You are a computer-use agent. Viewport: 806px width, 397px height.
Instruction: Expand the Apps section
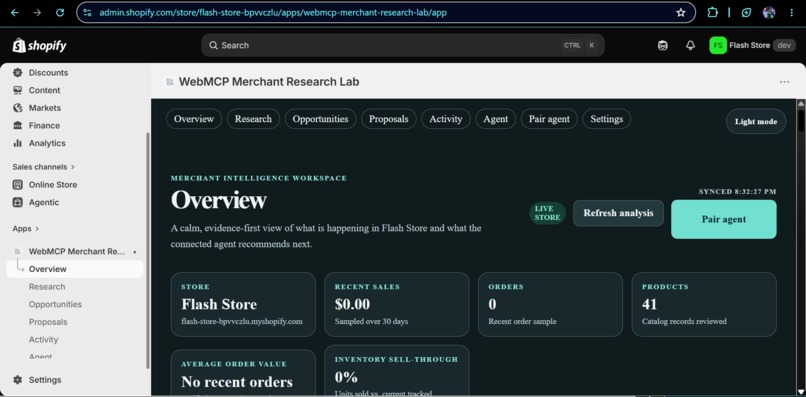[x=26, y=228]
